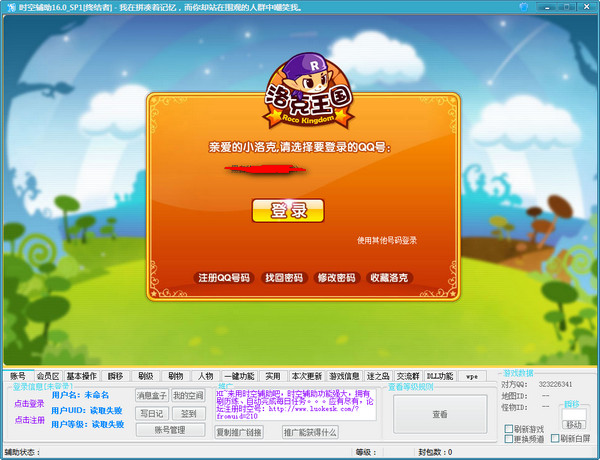Click the 复制推广链接 button

[239, 432]
